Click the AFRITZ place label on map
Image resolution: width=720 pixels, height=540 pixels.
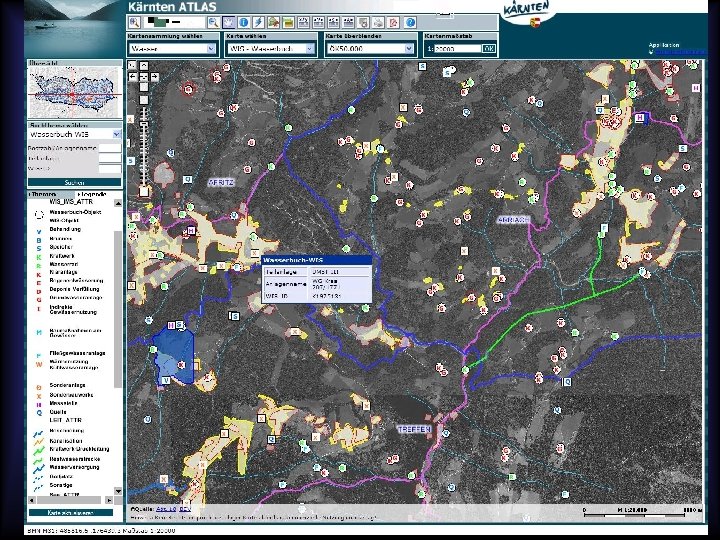(x=221, y=182)
